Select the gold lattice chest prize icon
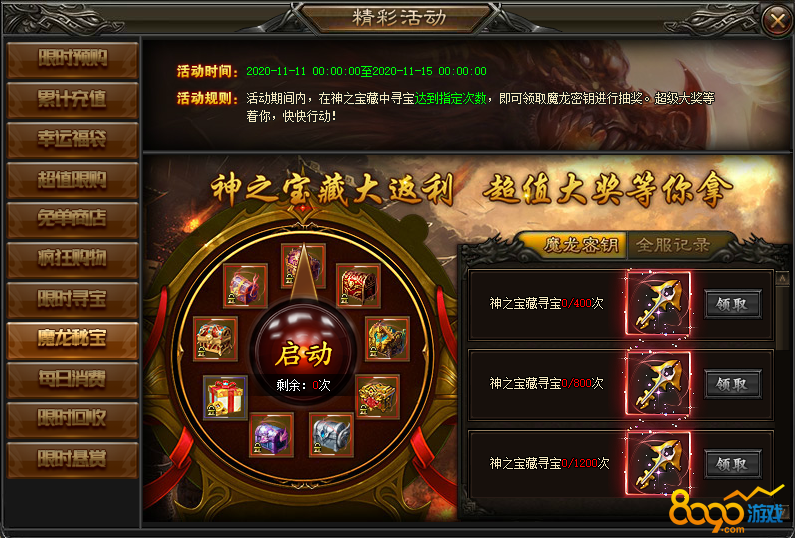795x538 pixels. tap(377, 397)
